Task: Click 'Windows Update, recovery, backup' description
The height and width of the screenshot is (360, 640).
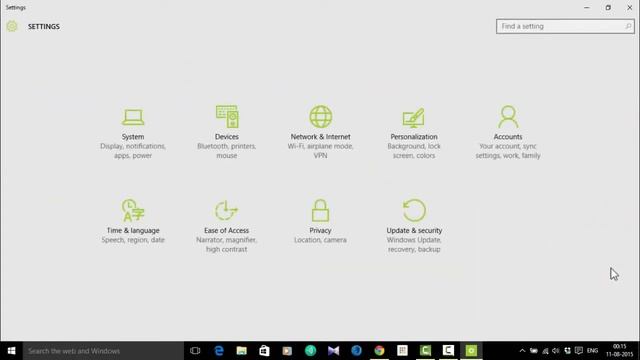Action: [x=414, y=244]
